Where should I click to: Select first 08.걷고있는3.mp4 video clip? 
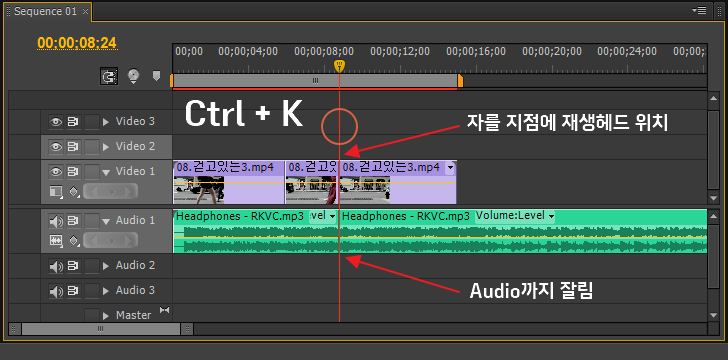229,182
